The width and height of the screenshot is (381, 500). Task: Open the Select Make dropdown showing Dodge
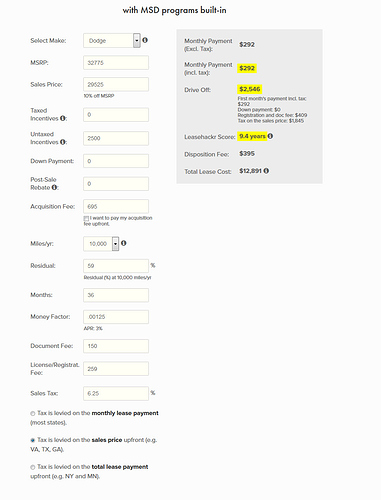(112, 41)
